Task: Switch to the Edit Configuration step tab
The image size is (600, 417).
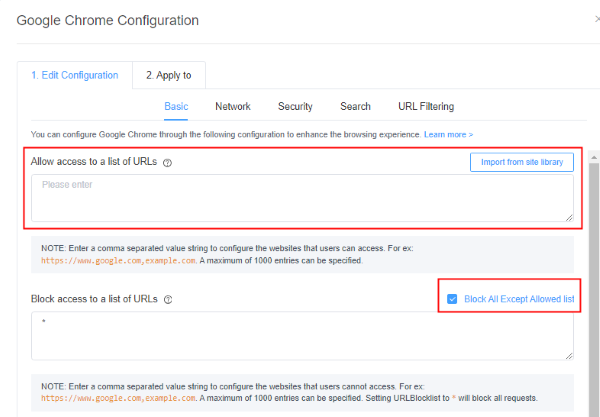Action: [75, 75]
